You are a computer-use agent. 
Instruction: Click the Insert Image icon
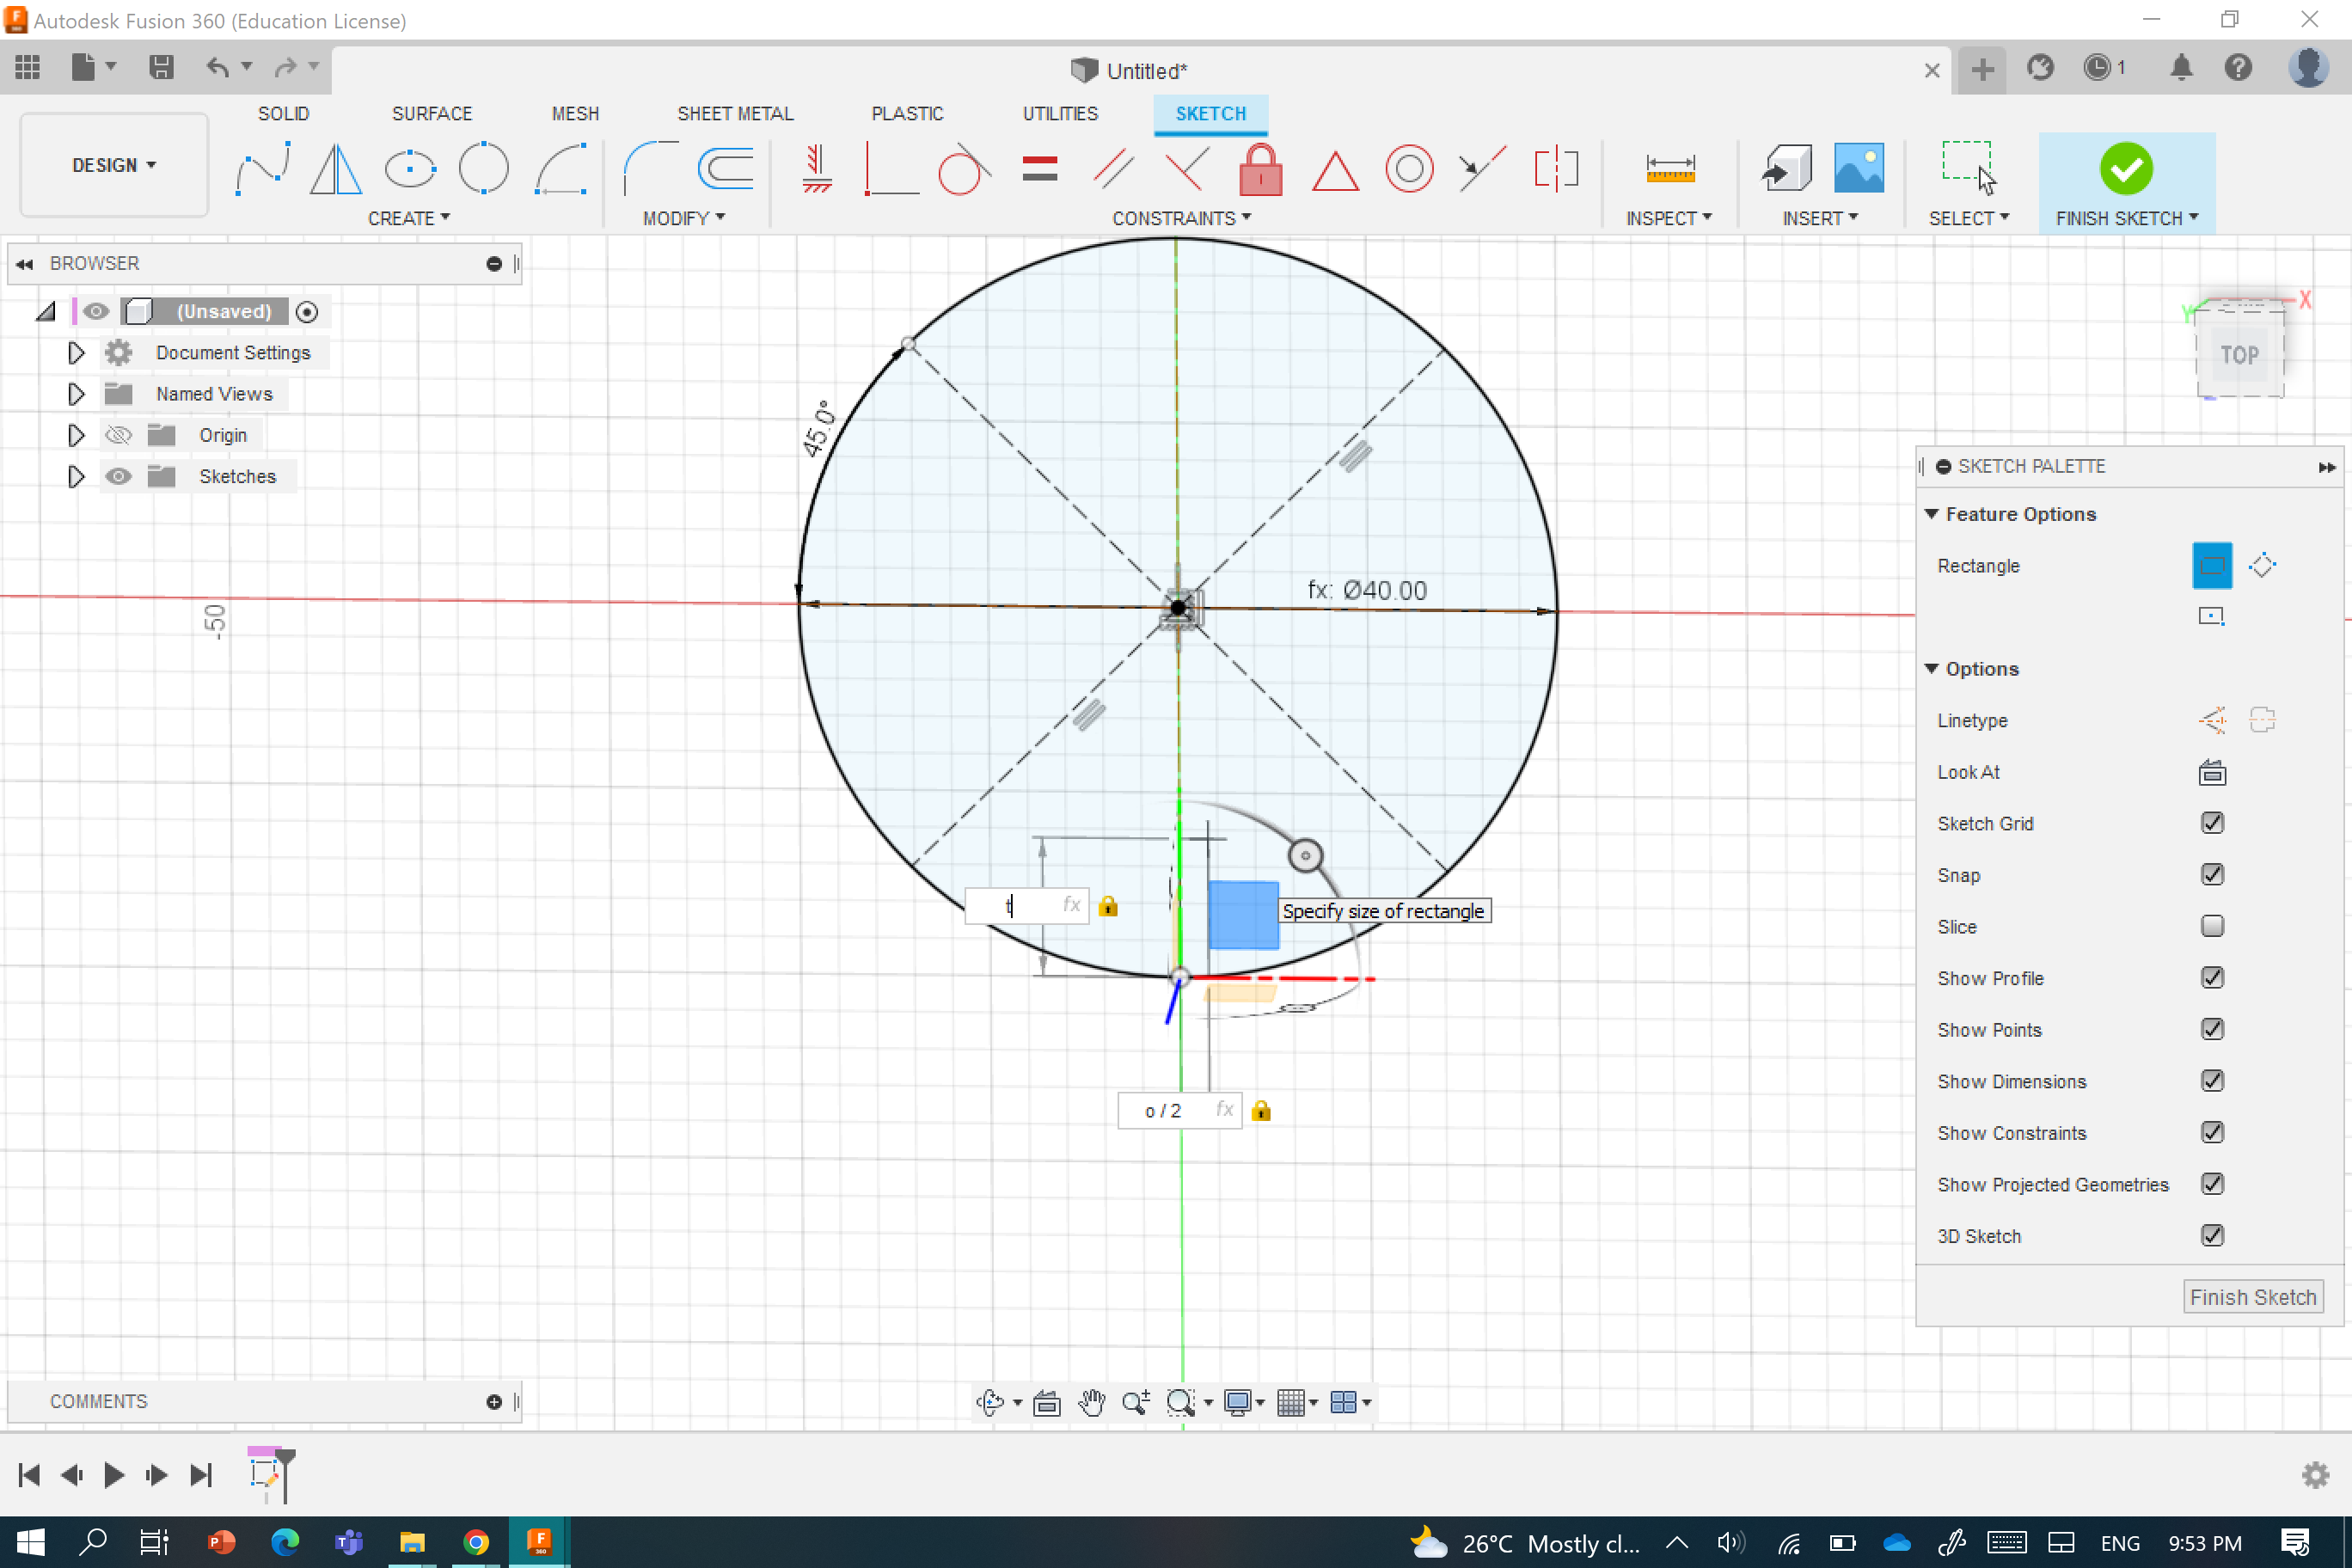(x=1858, y=168)
